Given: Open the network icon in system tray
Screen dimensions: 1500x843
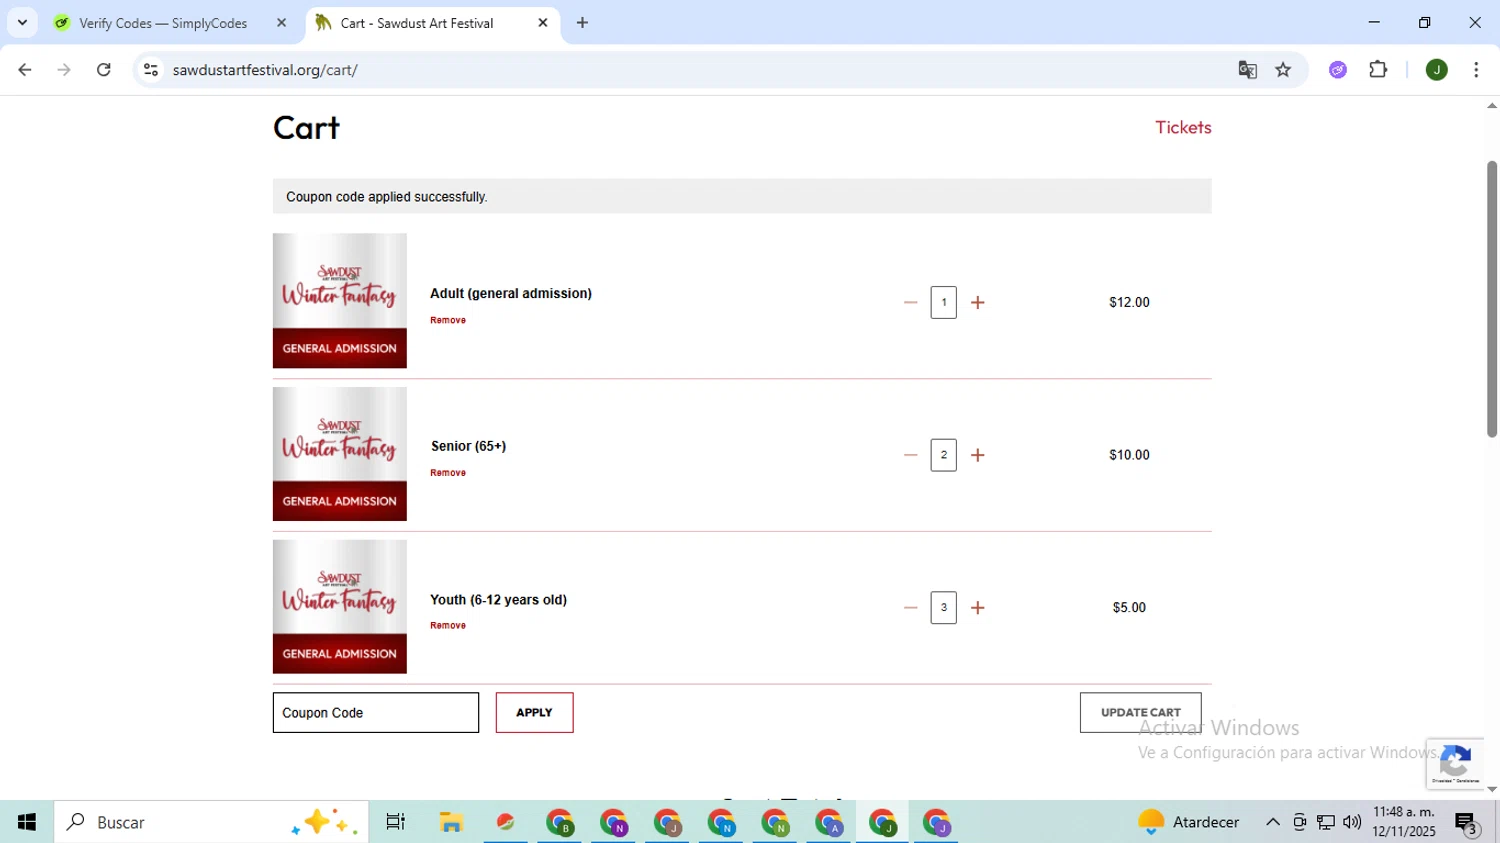Looking at the screenshot, I should point(1326,822).
